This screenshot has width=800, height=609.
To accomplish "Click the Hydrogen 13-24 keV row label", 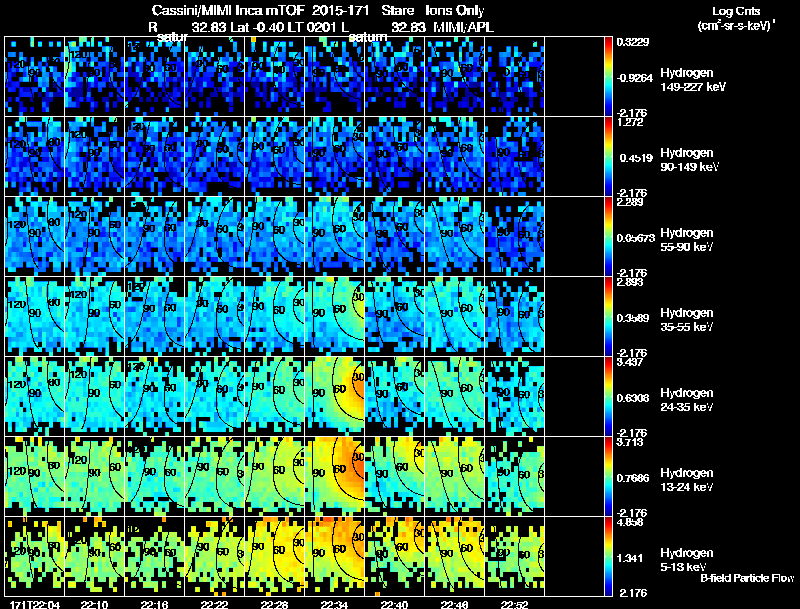I will 687,480.
